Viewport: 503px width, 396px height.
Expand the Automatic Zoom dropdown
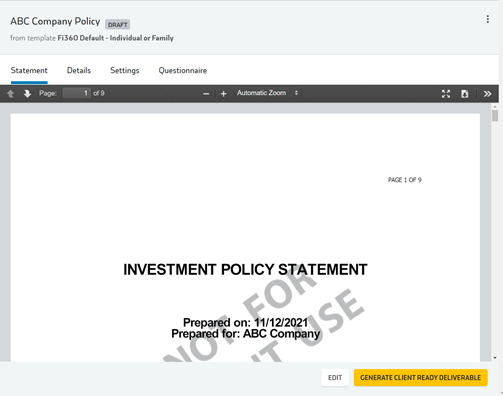tap(268, 93)
